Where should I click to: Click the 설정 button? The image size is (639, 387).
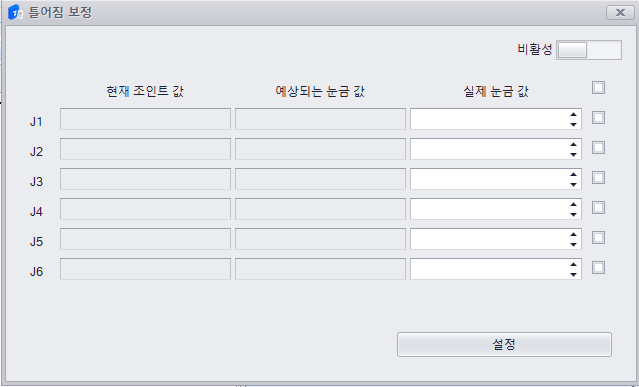tap(504, 345)
